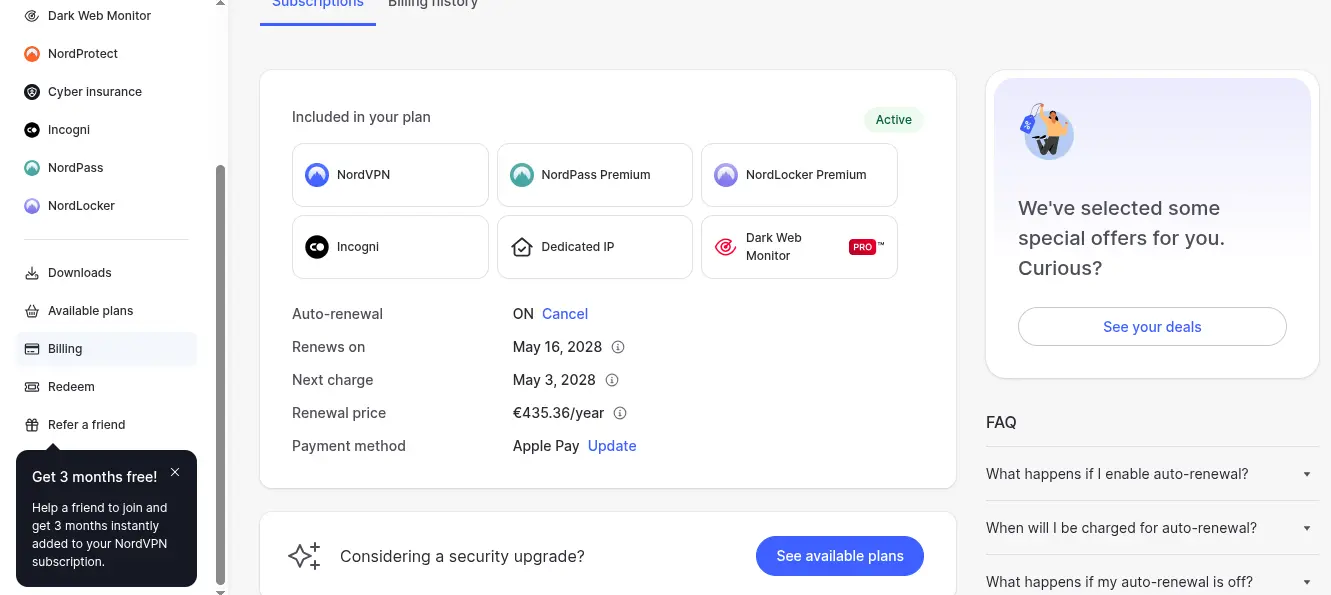The width and height of the screenshot is (1331, 595).
Task: Click the NordPass sidebar icon
Action: tap(31, 168)
